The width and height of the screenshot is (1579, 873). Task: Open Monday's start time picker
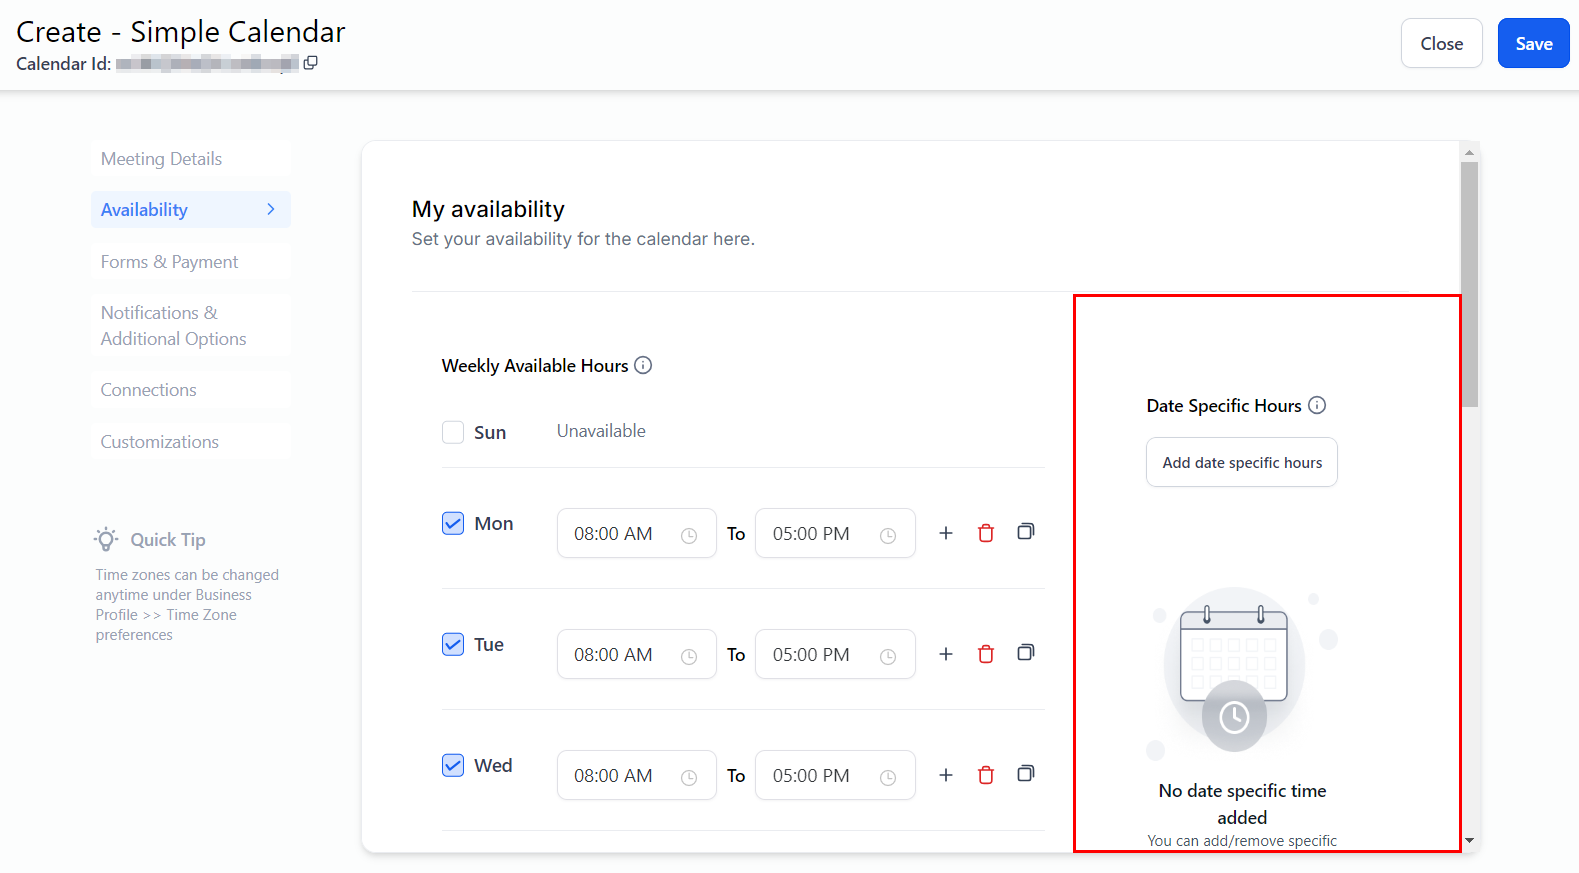(x=636, y=533)
